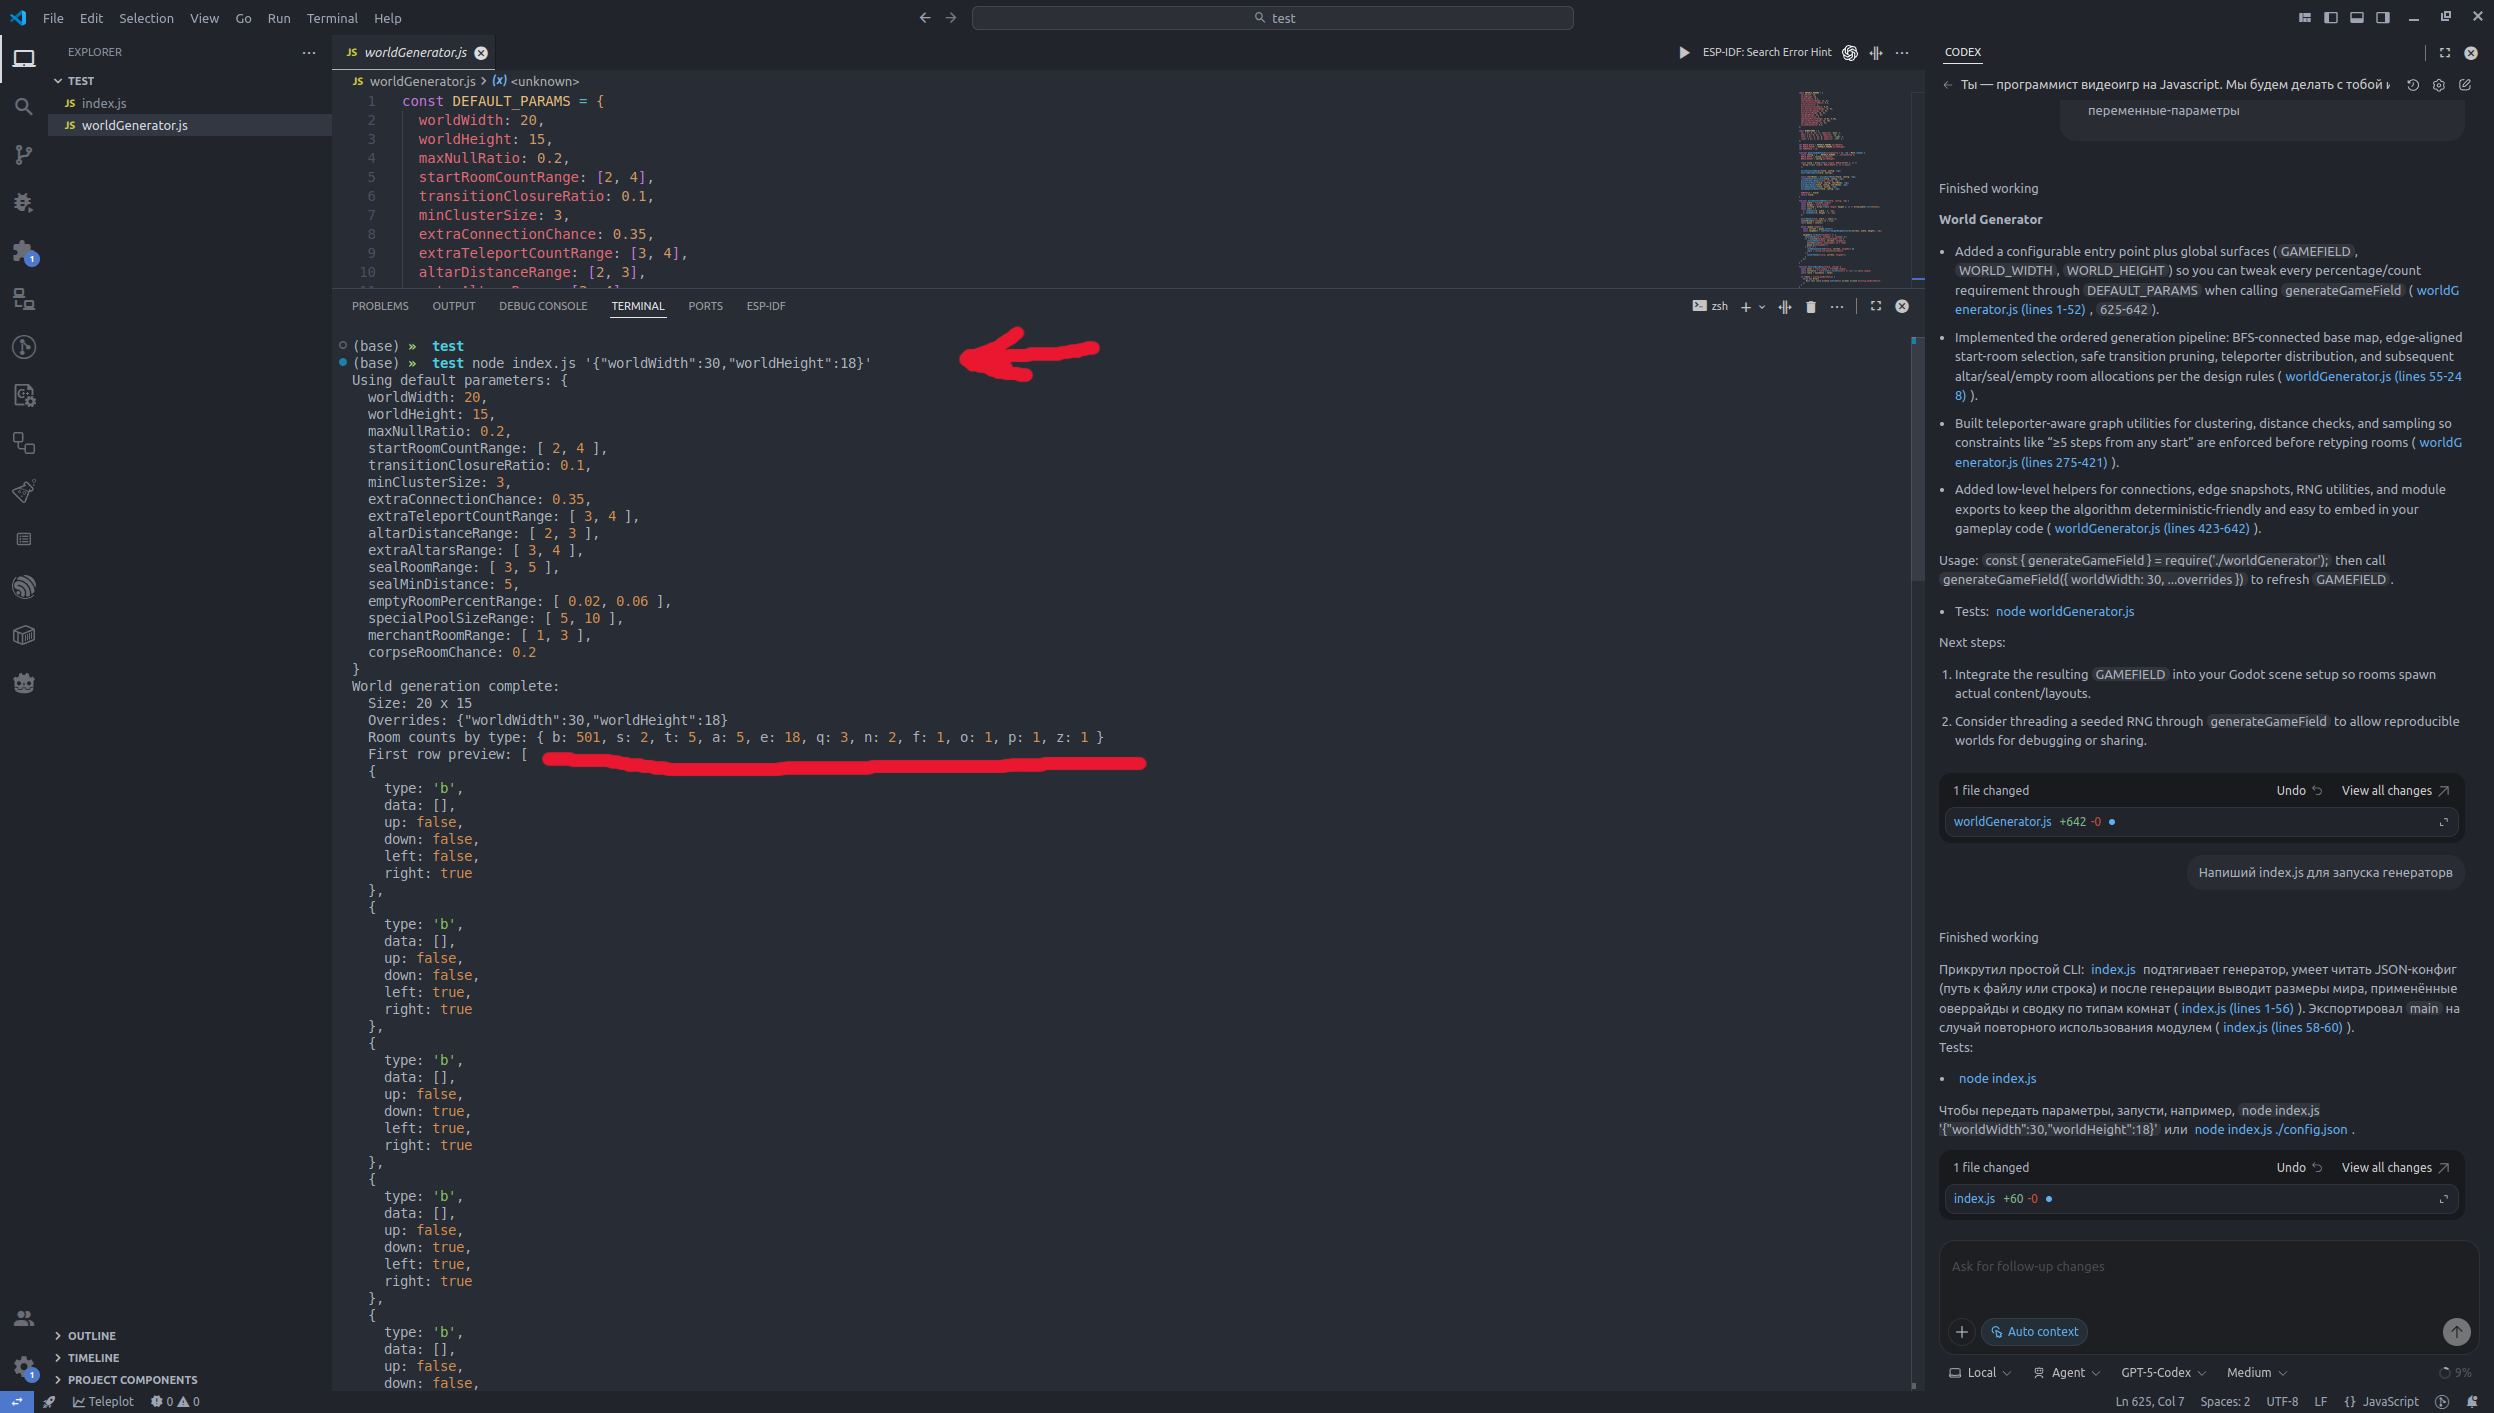This screenshot has width=2494, height=1413.
Task: Open the GPT-5-Codex model dropdown
Action: click(2163, 1373)
